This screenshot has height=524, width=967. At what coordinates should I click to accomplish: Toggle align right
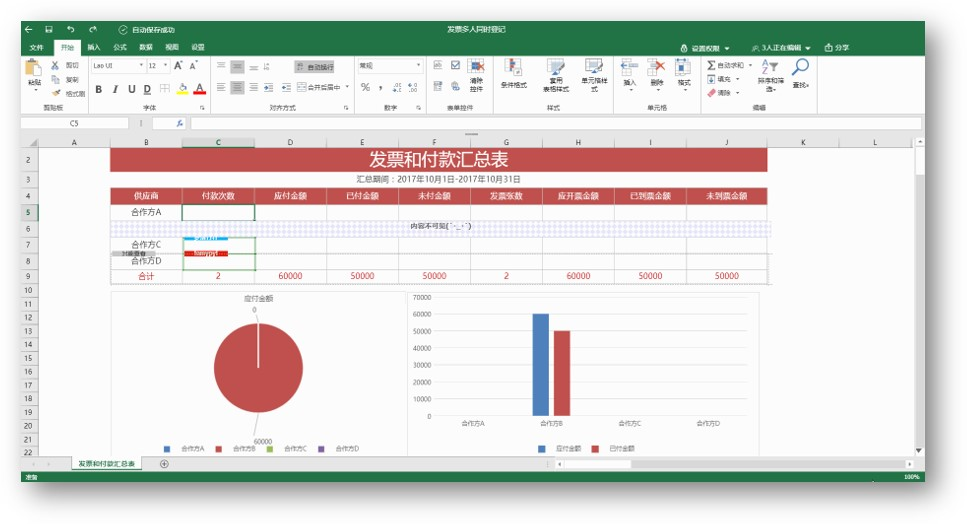point(253,88)
